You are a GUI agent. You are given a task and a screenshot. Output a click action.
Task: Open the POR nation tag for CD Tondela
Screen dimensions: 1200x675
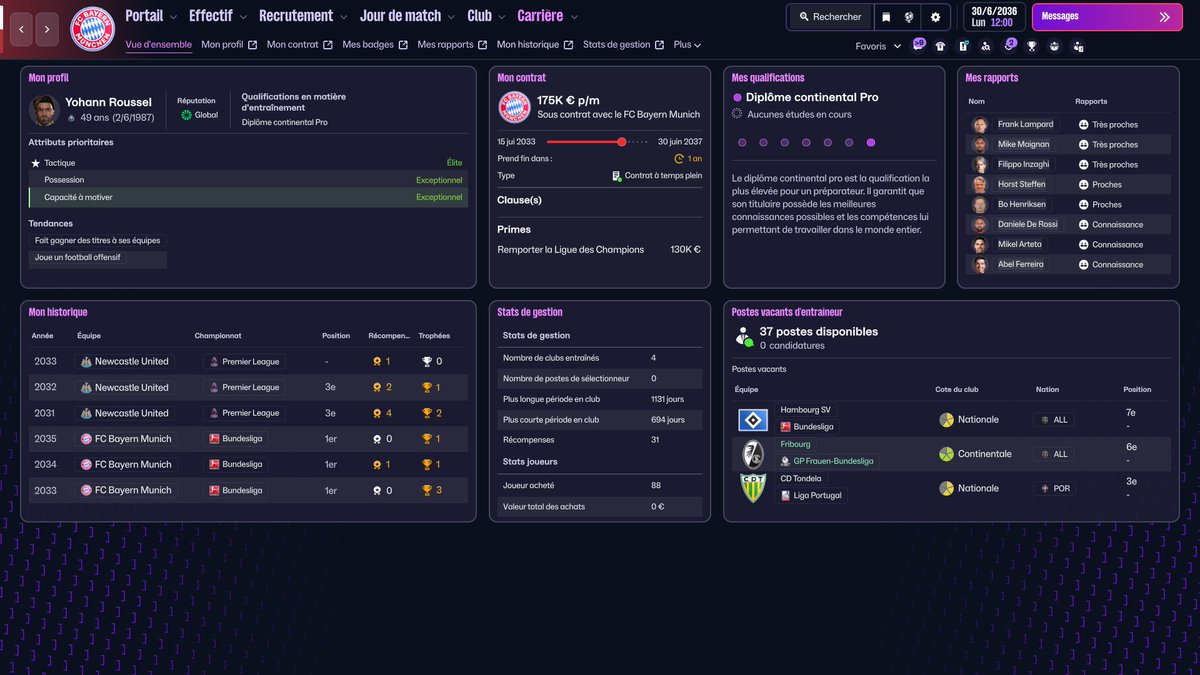[1055, 489]
